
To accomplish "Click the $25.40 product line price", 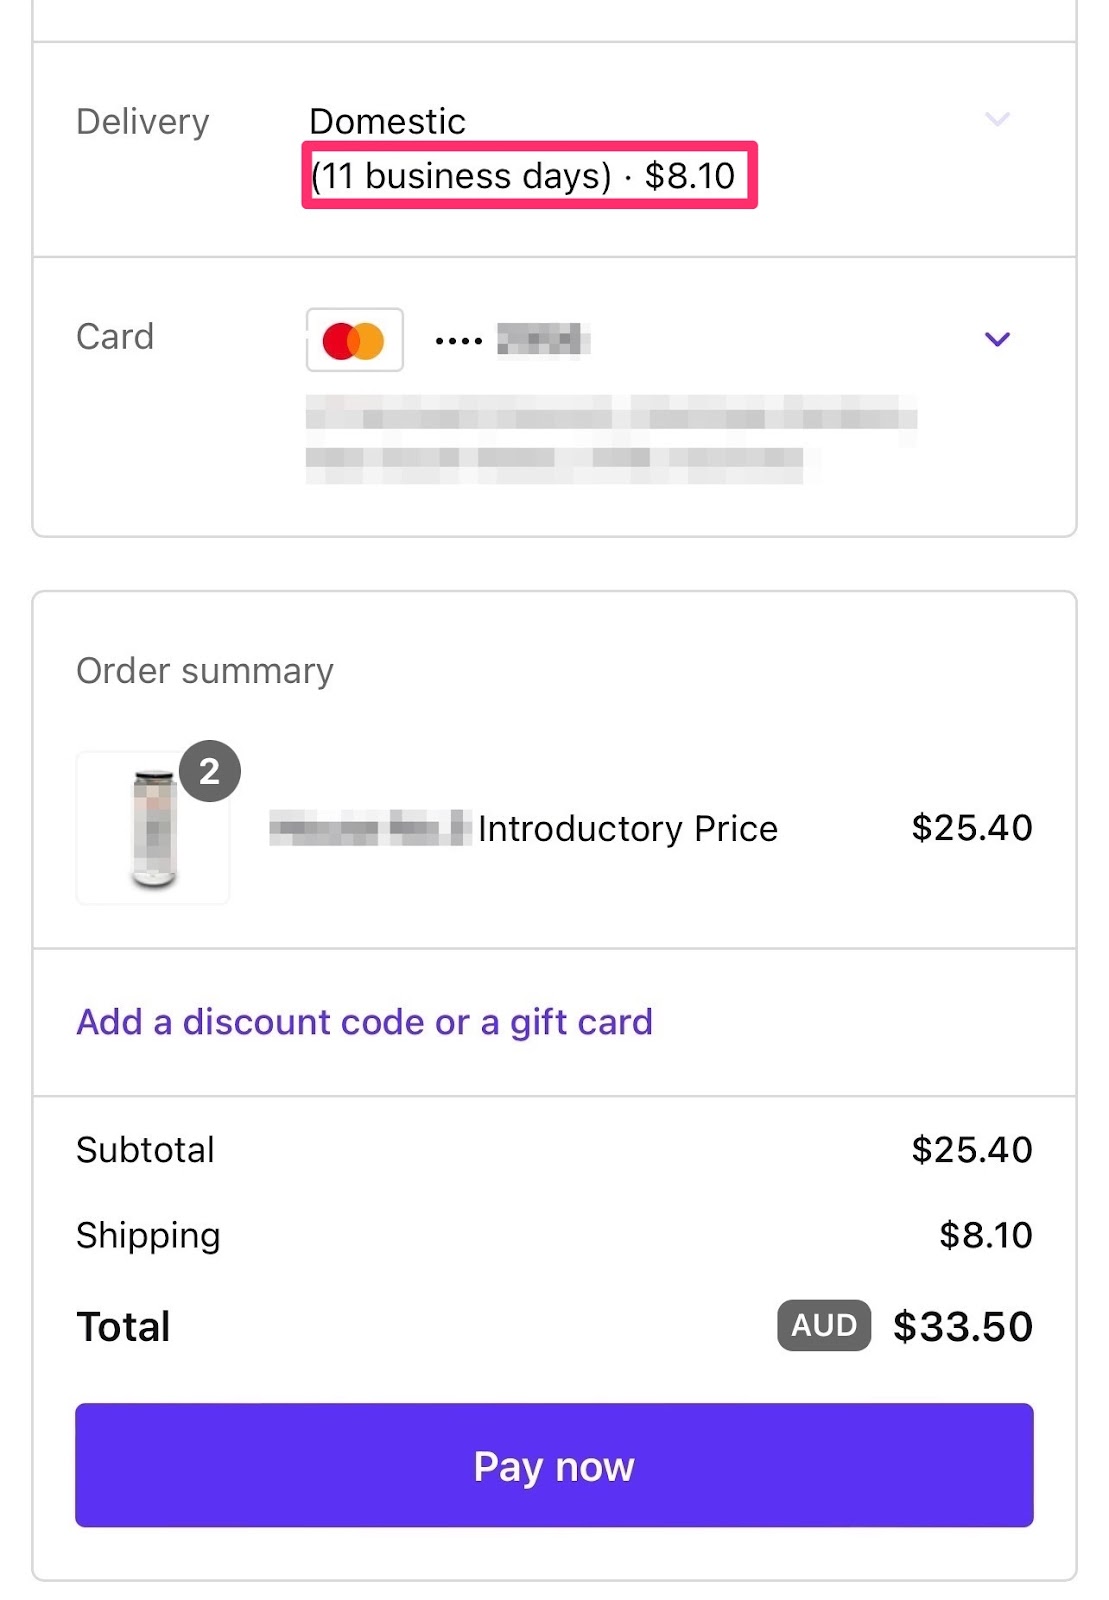I will click(x=971, y=828).
